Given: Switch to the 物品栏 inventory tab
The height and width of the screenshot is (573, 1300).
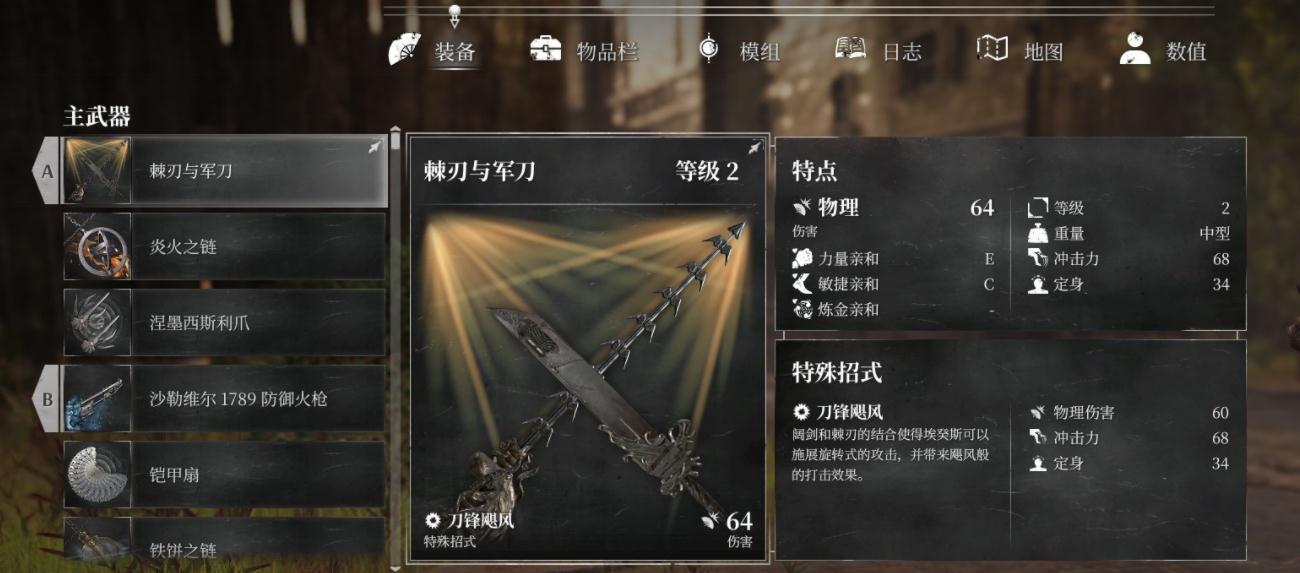Looking at the screenshot, I should click(582, 51).
